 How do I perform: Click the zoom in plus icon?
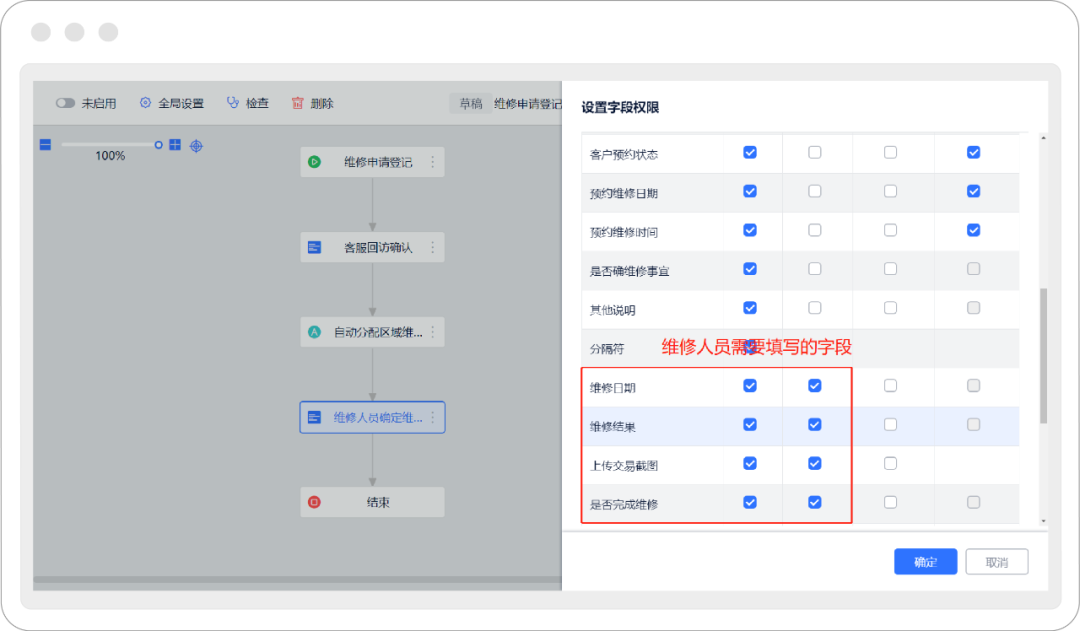click(x=175, y=145)
